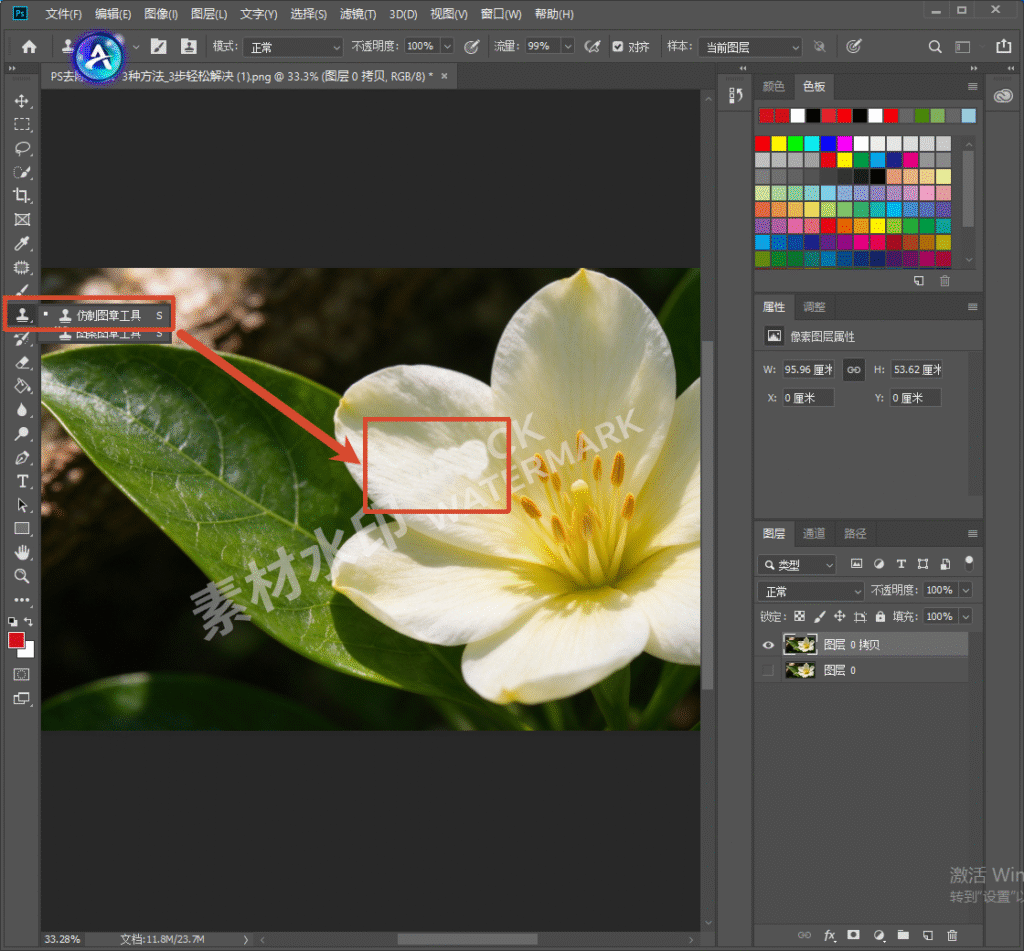
Task: Add a layer mask from Layers footer
Action: [x=853, y=935]
